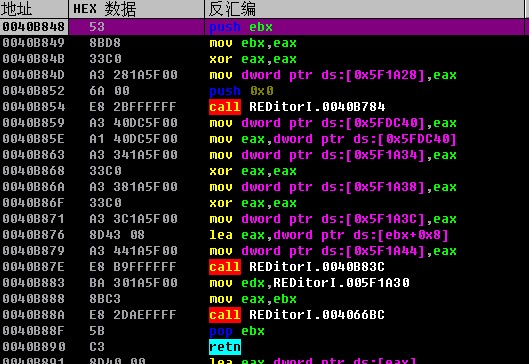Click hex bytes A3 341A5F00
This screenshot has width=529, height=364.
pos(133,155)
